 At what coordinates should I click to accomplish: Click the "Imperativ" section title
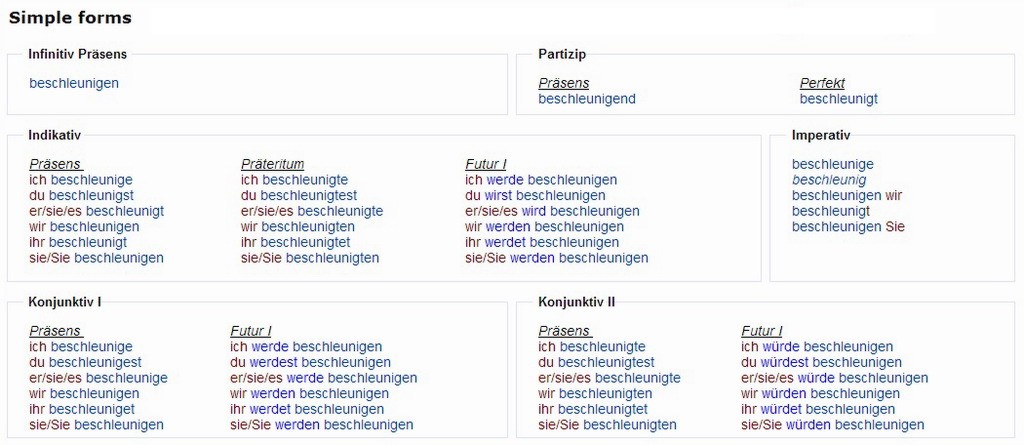820,134
